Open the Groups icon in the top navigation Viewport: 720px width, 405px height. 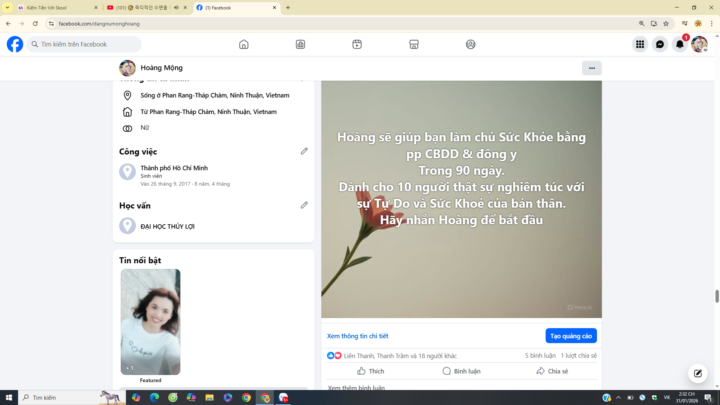pos(471,45)
